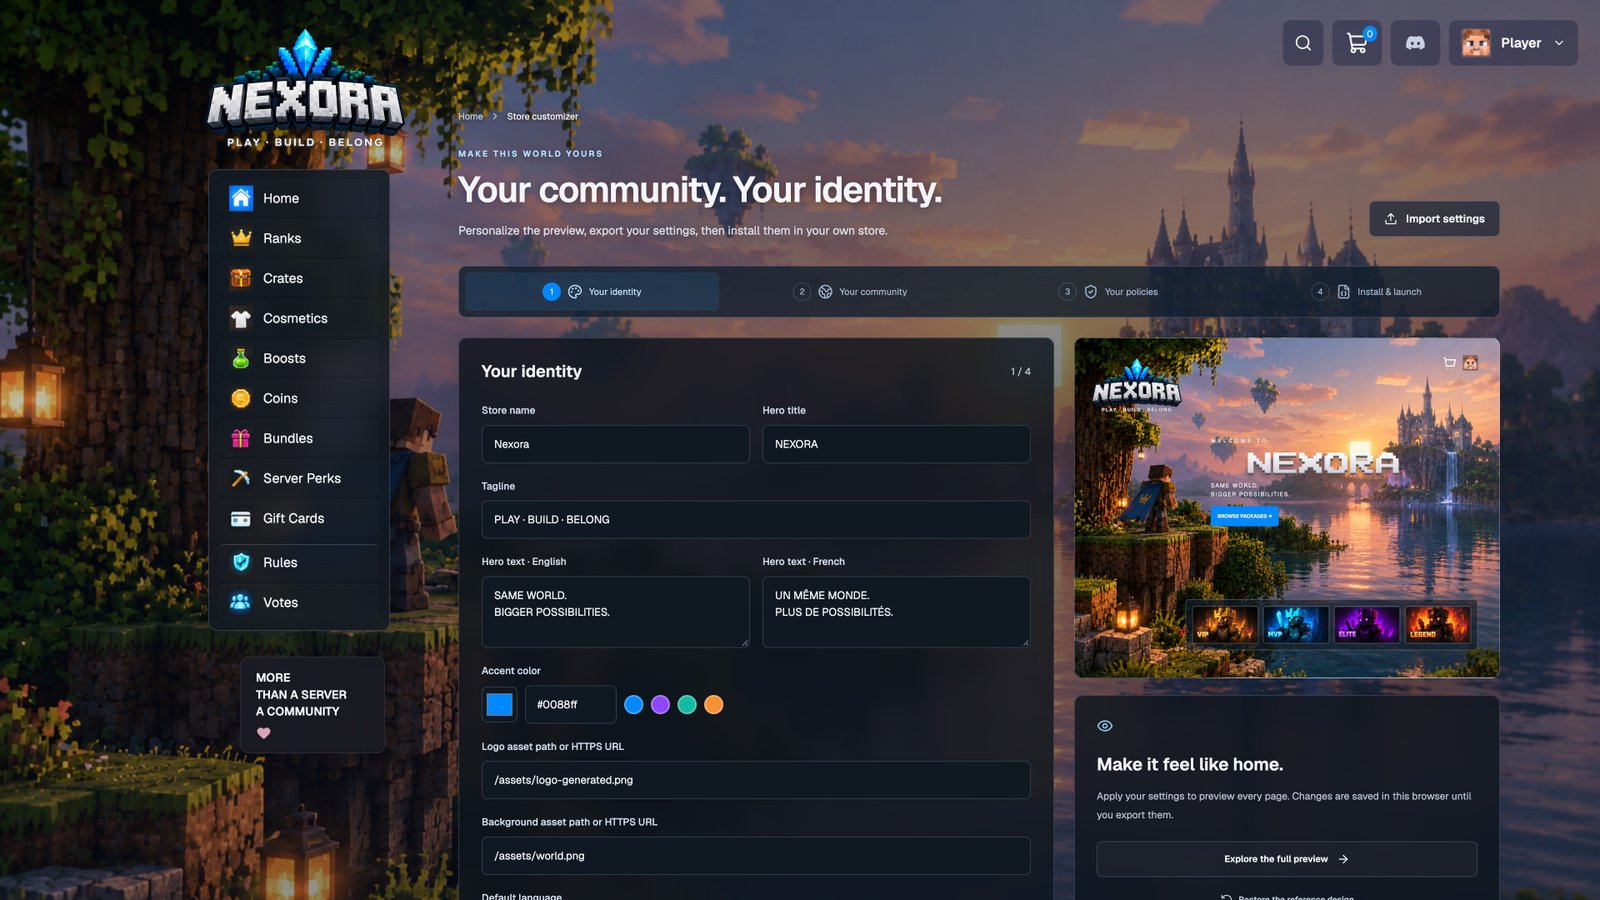Click the store preview thumbnail image
The image size is (1600, 900).
[x=1287, y=508]
